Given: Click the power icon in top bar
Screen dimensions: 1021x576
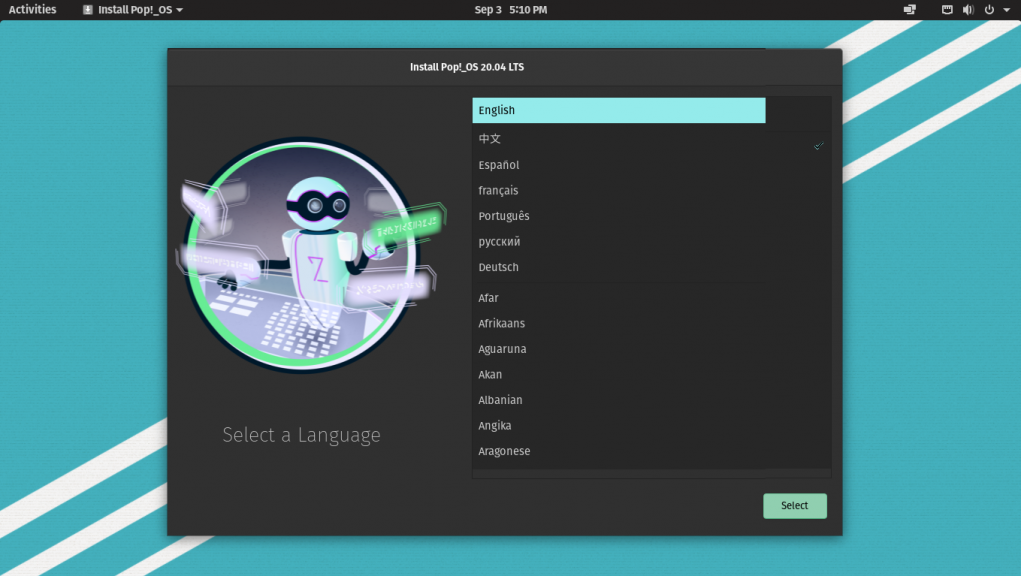Looking at the screenshot, I should (989, 10).
